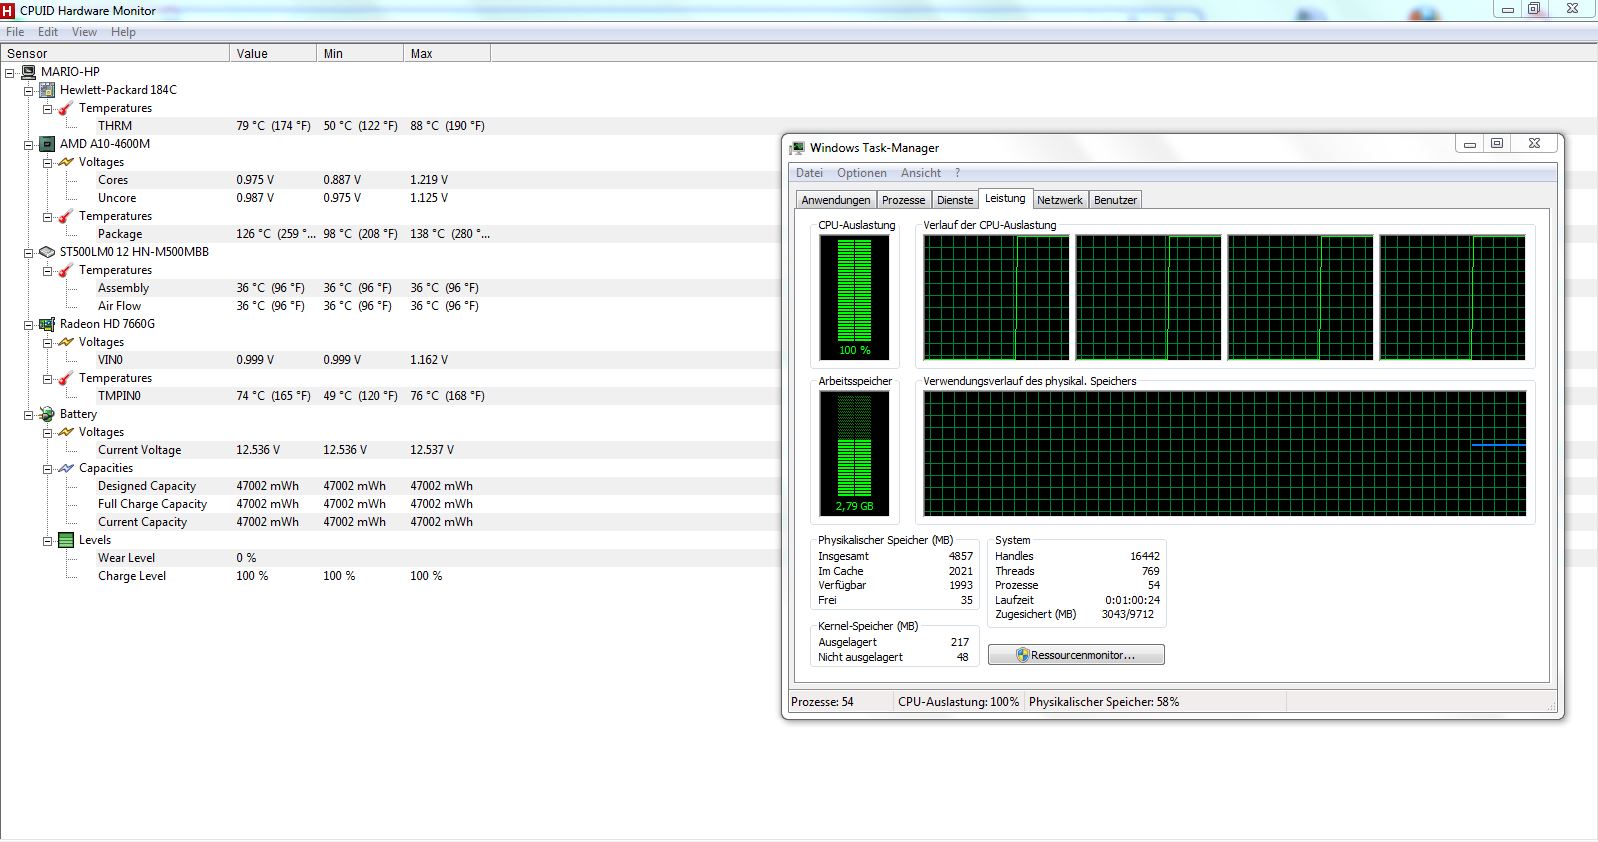Collapse the AMD A10-4600M node
Image resolution: width=1598 pixels, height=842 pixels.
(x=29, y=144)
